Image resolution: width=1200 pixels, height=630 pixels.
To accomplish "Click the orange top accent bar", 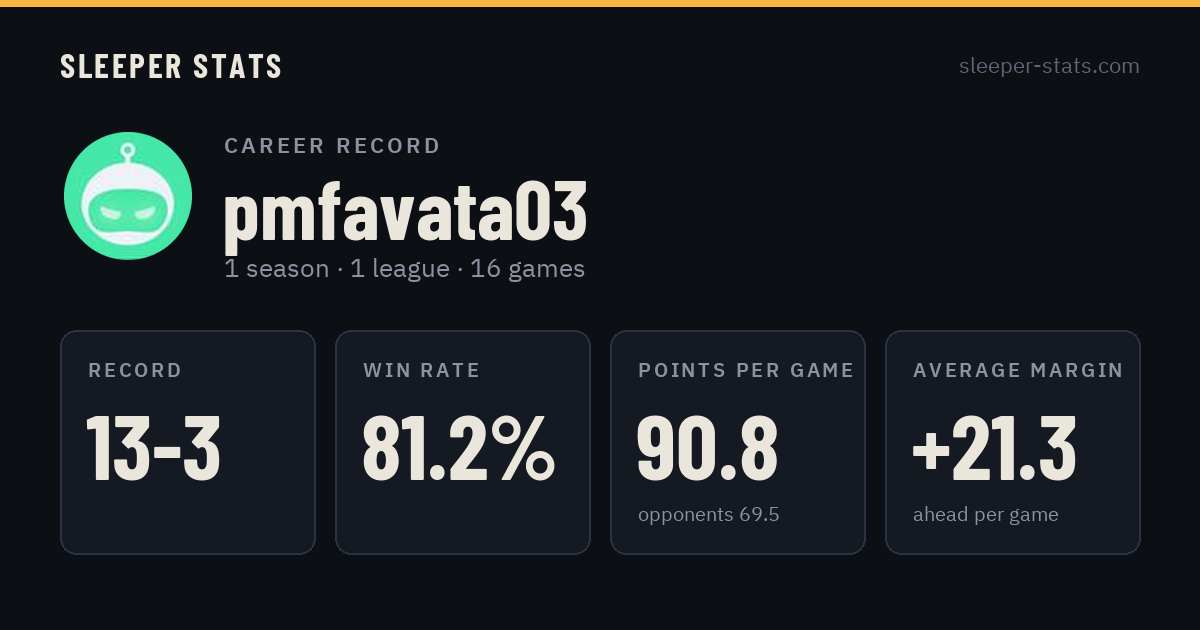I will coord(600,3).
